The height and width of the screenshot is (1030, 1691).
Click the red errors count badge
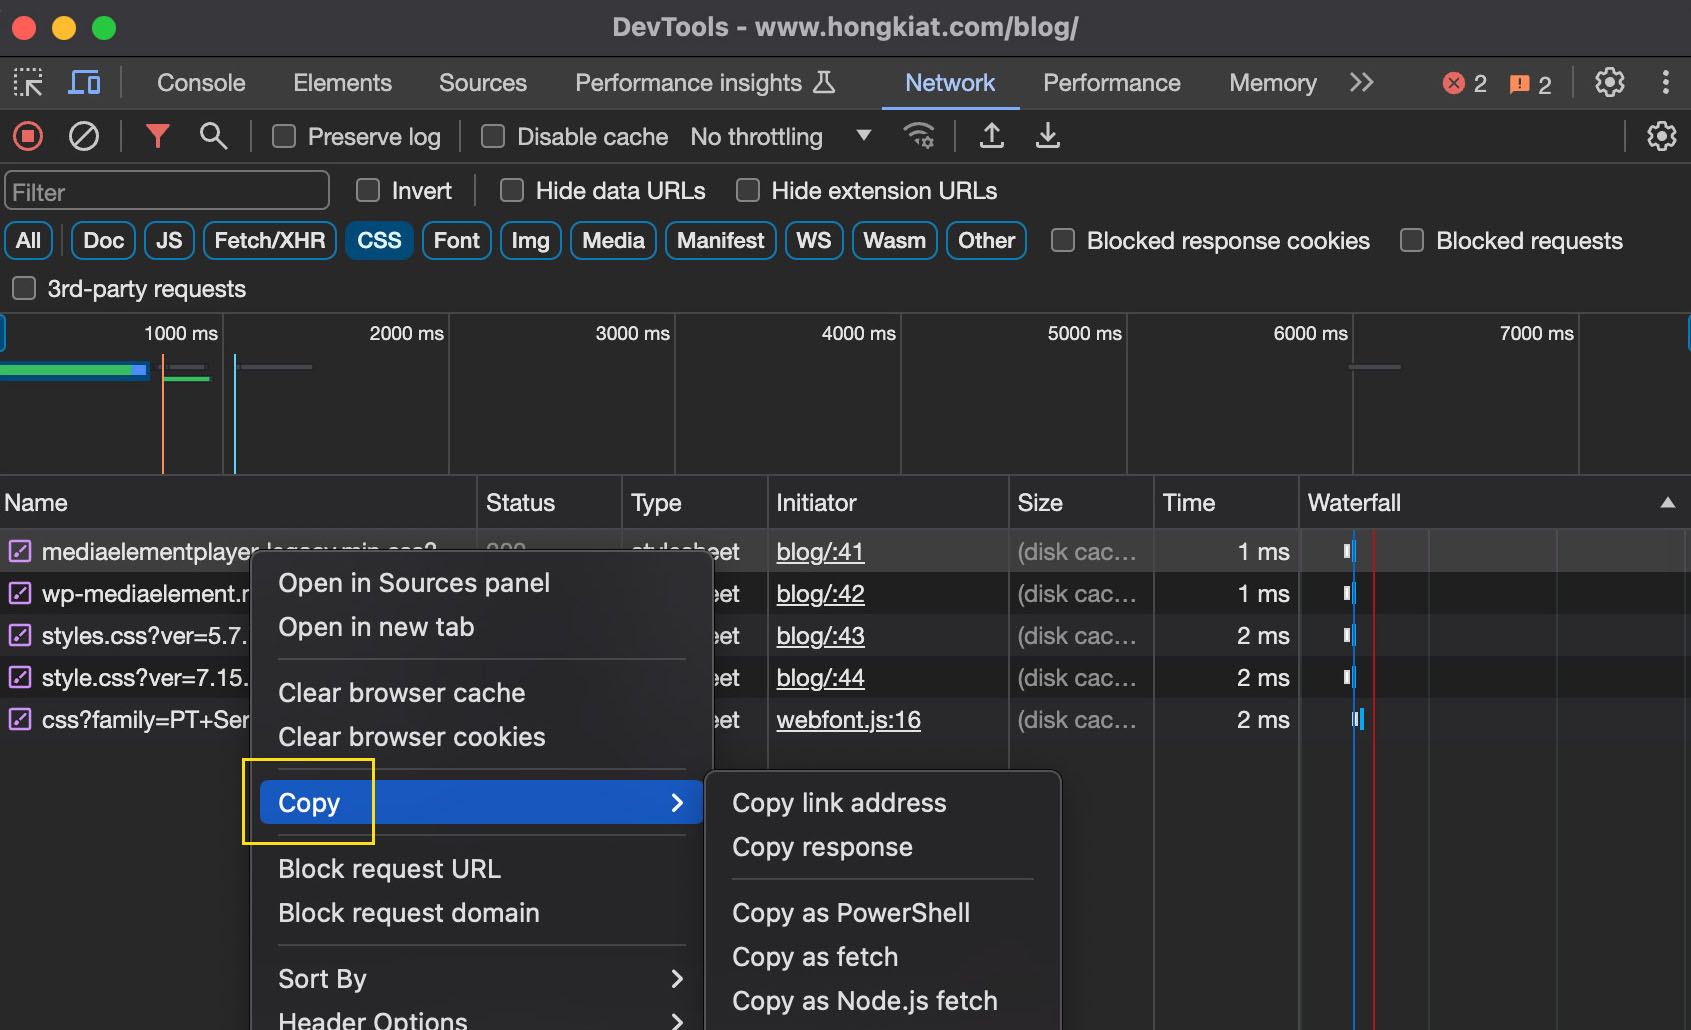click(x=1465, y=84)
